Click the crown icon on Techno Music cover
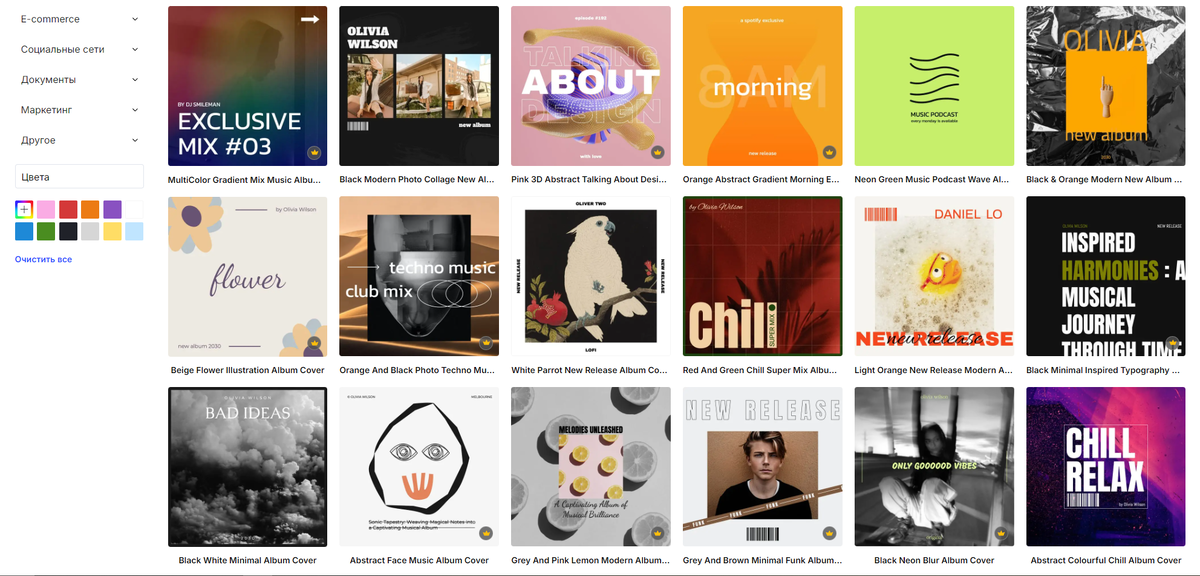 486,343
